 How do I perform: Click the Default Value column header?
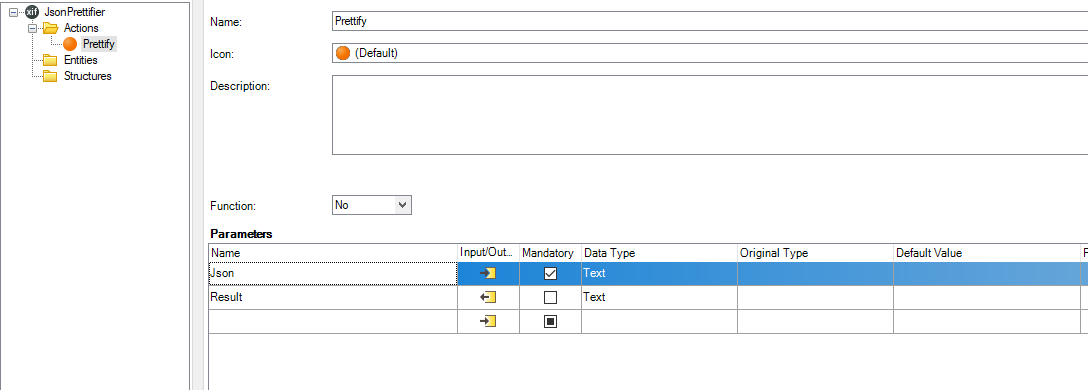tap(987, 253)
